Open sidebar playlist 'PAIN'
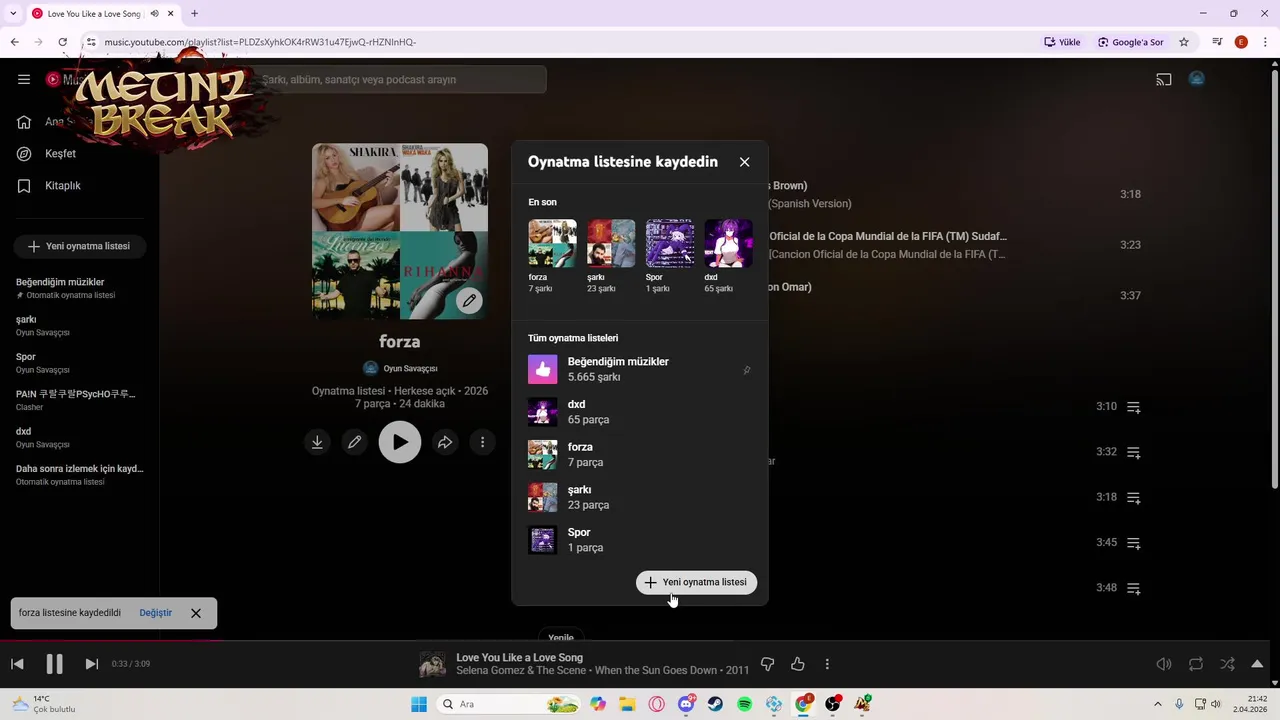 click(x=80, y=400)
